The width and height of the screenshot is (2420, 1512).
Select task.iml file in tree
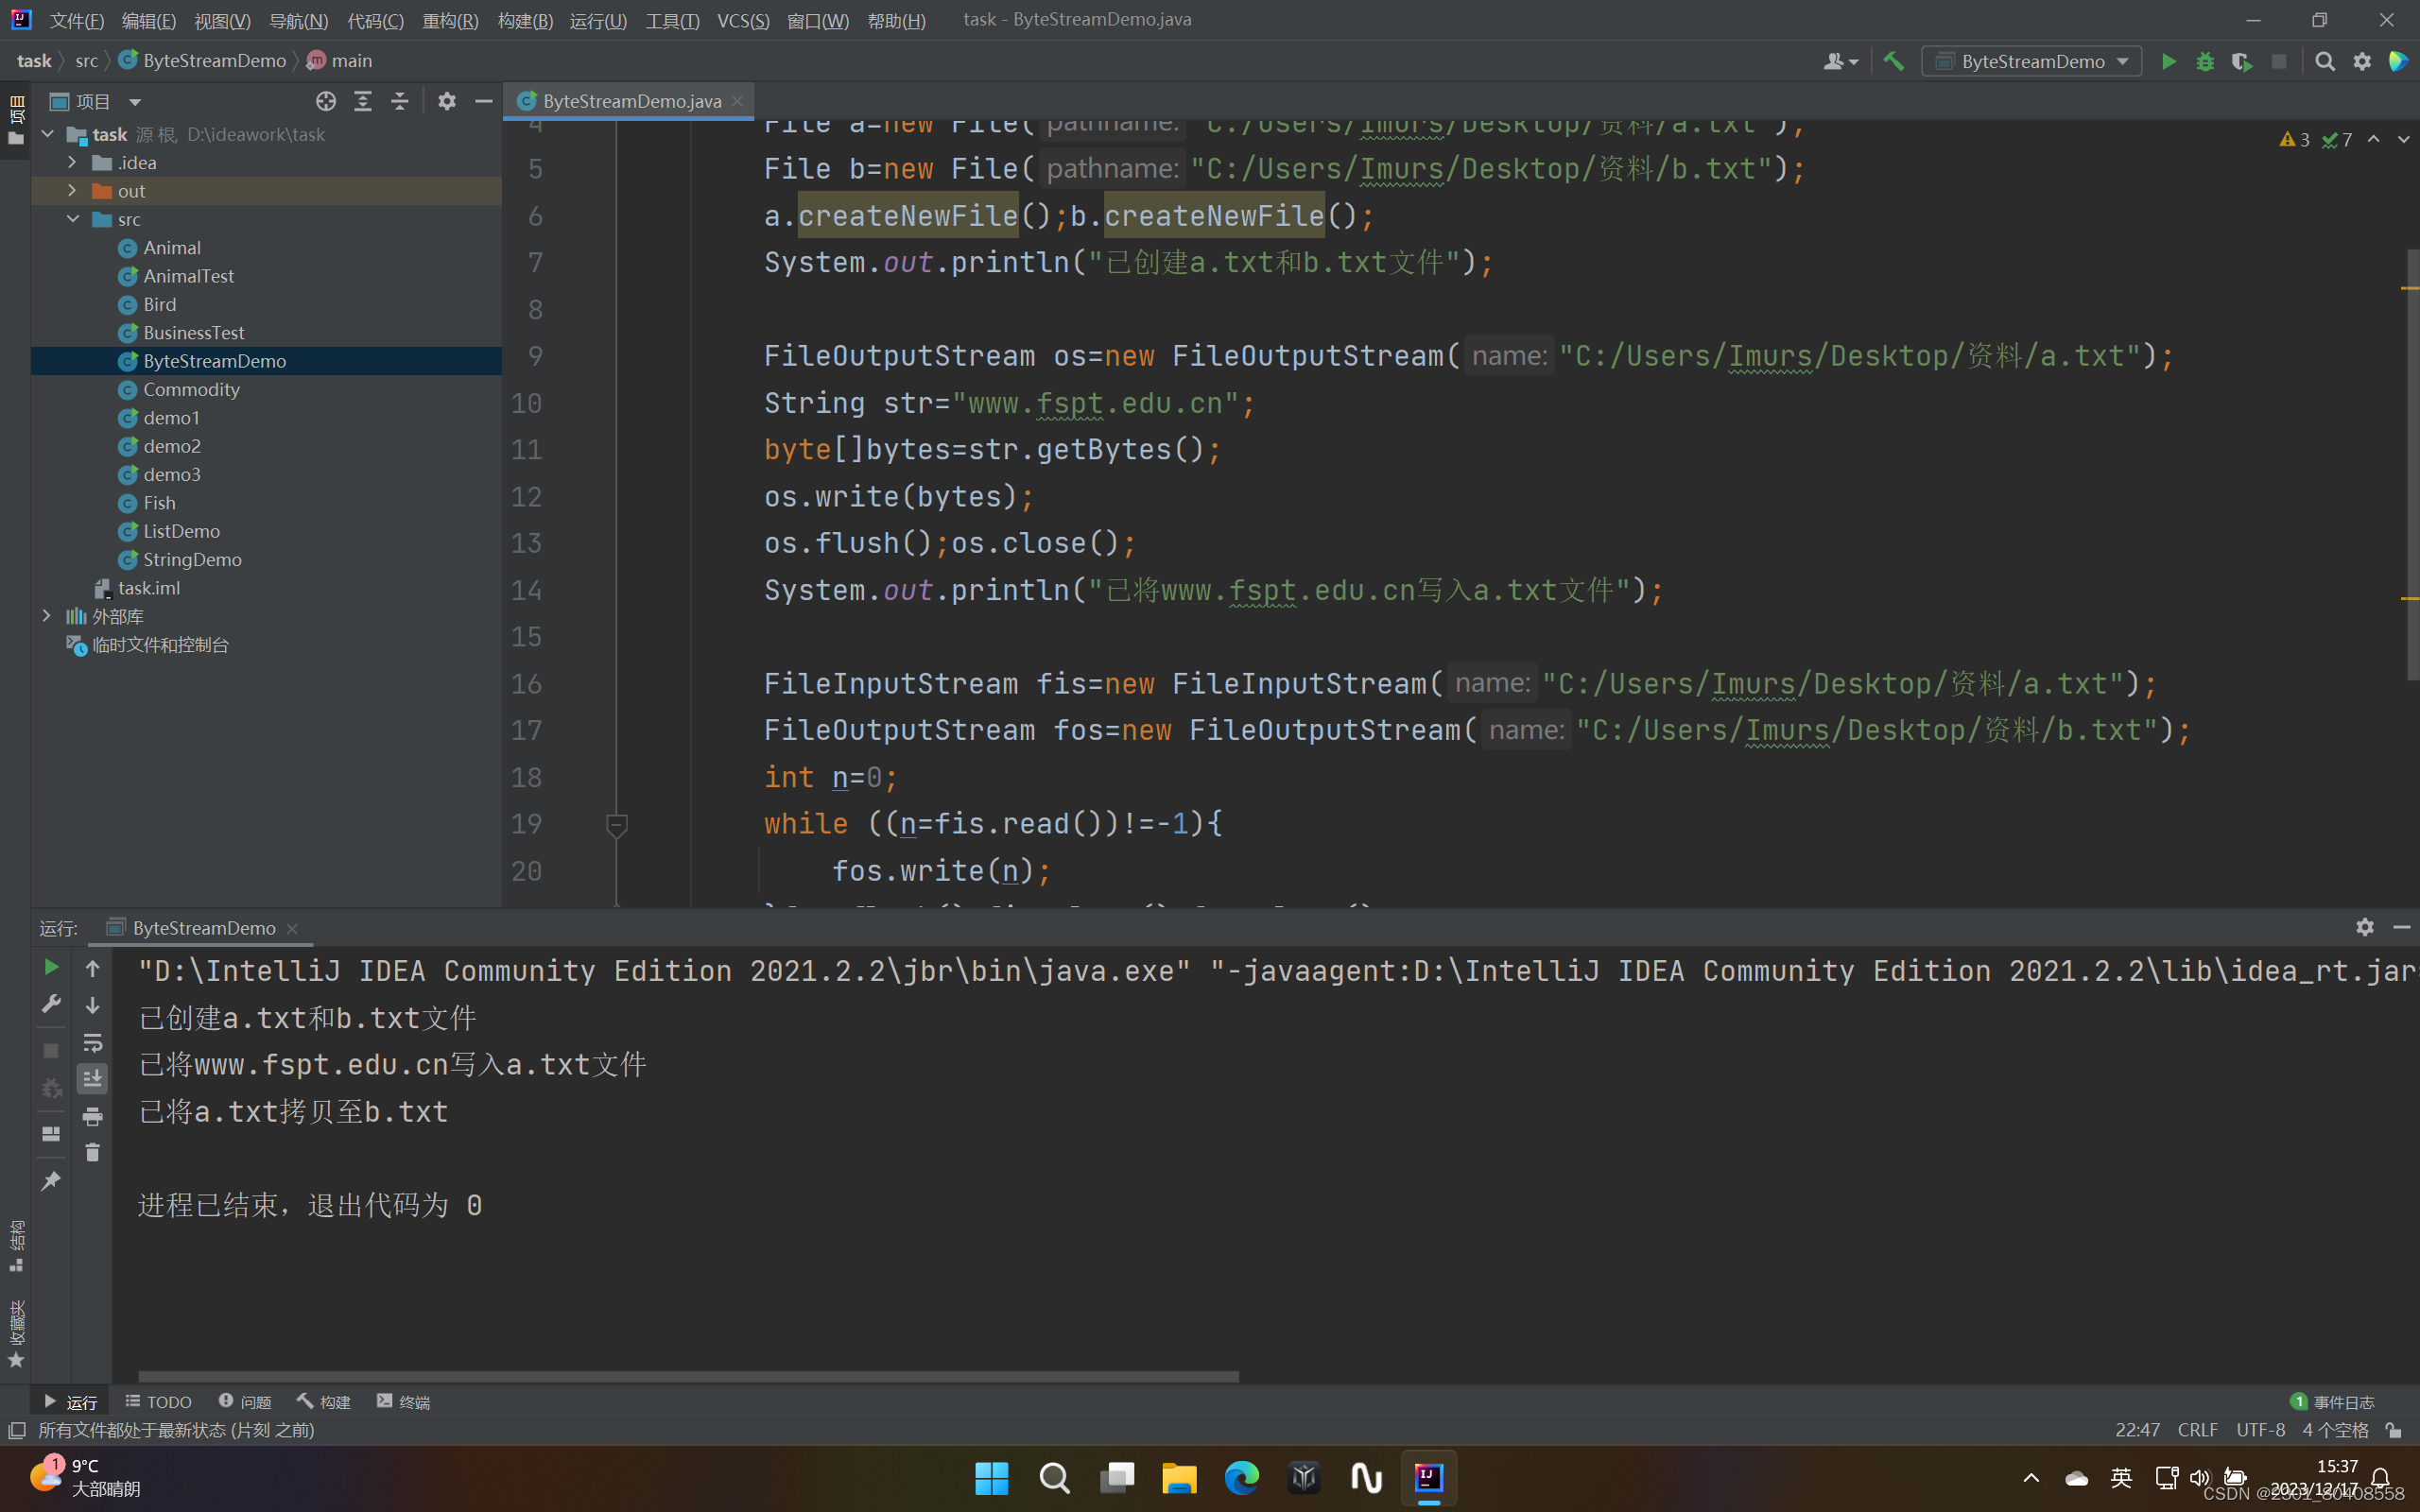[149, 588]
